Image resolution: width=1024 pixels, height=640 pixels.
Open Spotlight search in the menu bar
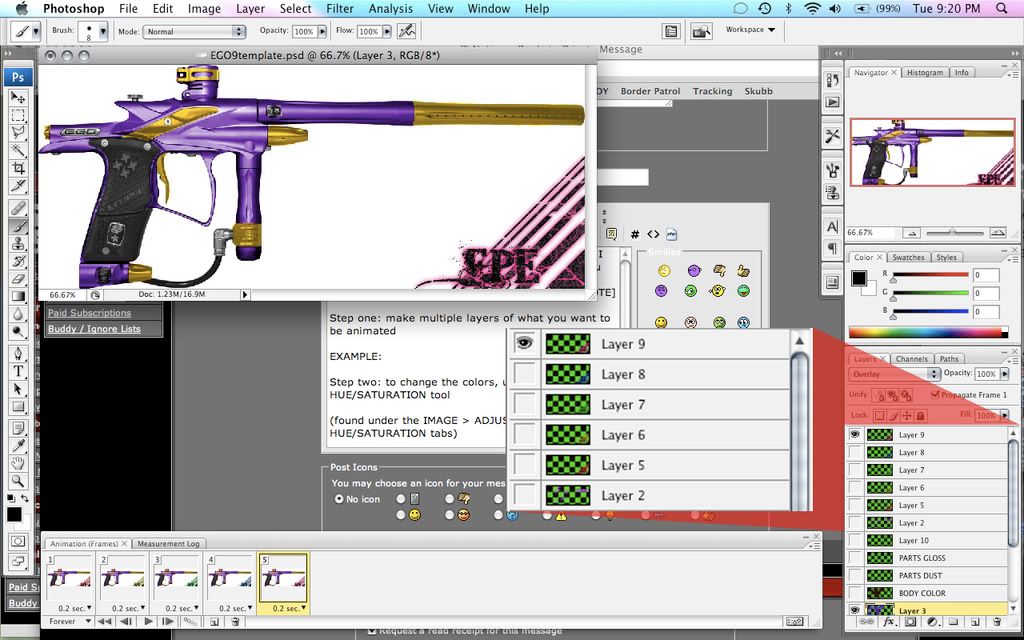(1002, 8)
